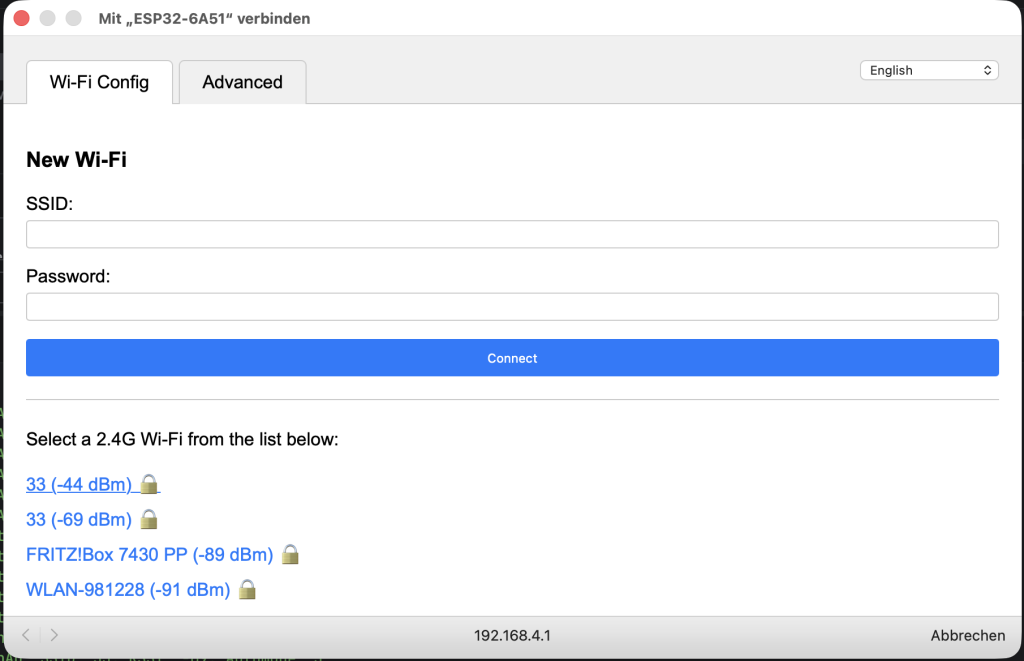Click lock icon beside 33 (-44 dBm)
This screenshot has width=1024, height=661.
click(149, 484)
